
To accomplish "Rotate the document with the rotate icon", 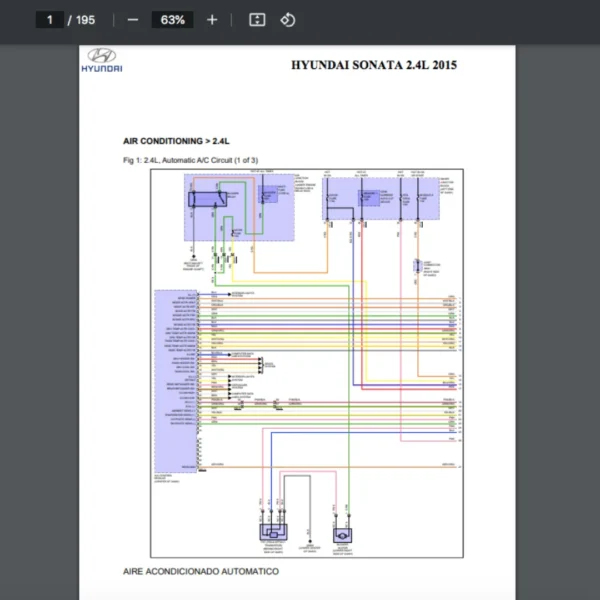I will (287, 20).
